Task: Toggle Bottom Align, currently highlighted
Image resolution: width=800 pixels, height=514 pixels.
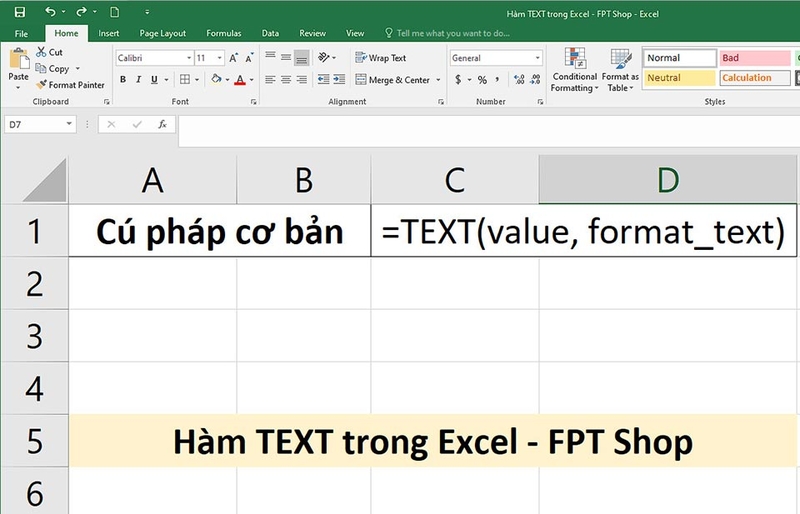Action: point(302,58)
